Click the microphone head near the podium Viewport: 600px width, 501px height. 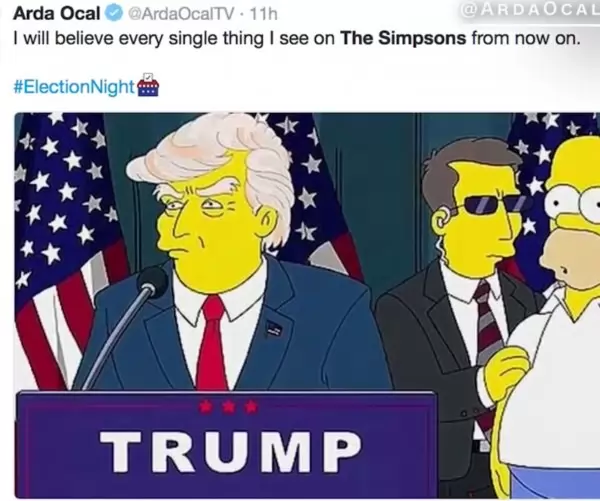[152, 281]
